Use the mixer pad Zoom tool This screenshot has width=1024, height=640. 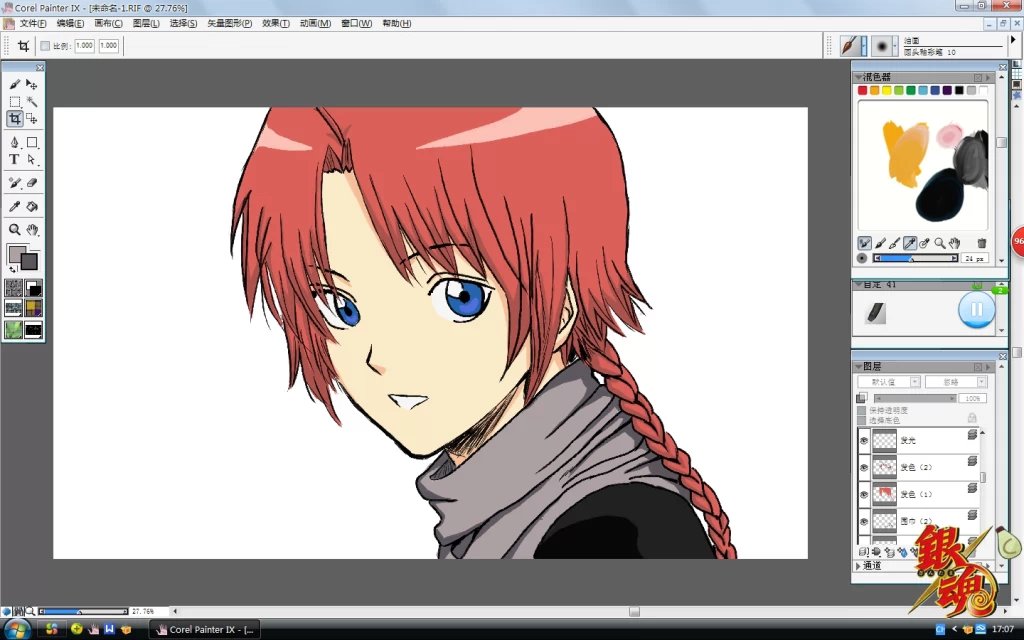940,243
